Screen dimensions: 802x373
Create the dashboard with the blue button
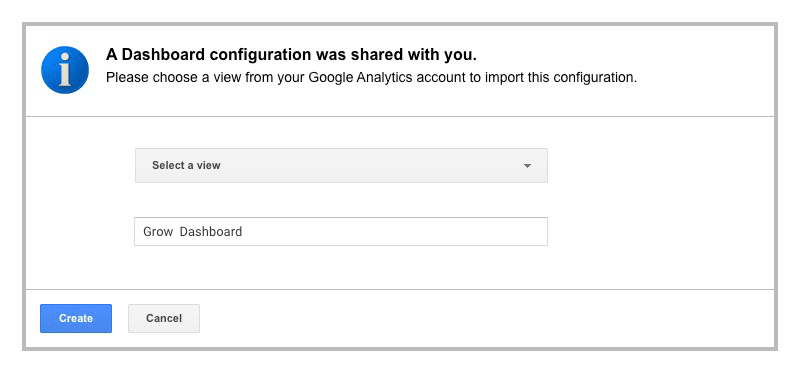click(x=76, y=318)
